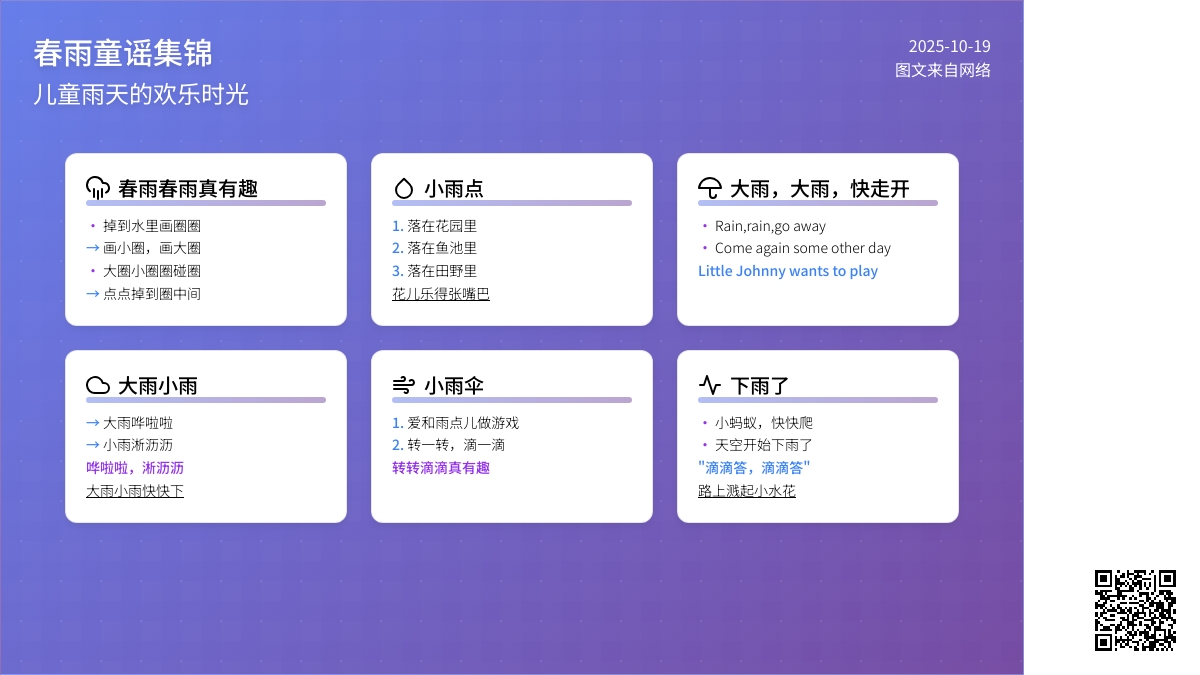Screen dimensions: 1200x675
Task: Click the arrow item 大雨哗啦啦
Action: click(138, 423)
